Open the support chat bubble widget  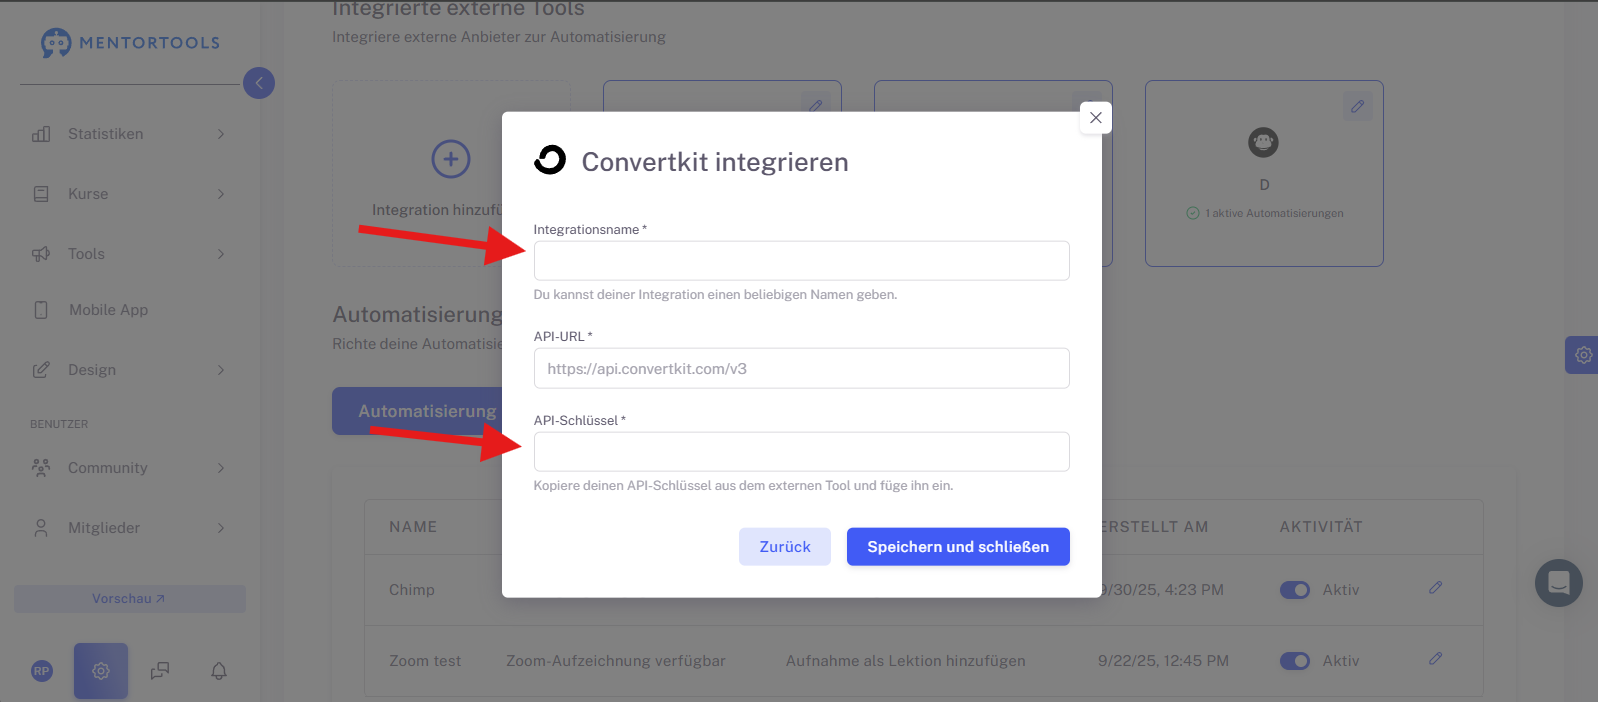pos(1559,583)
